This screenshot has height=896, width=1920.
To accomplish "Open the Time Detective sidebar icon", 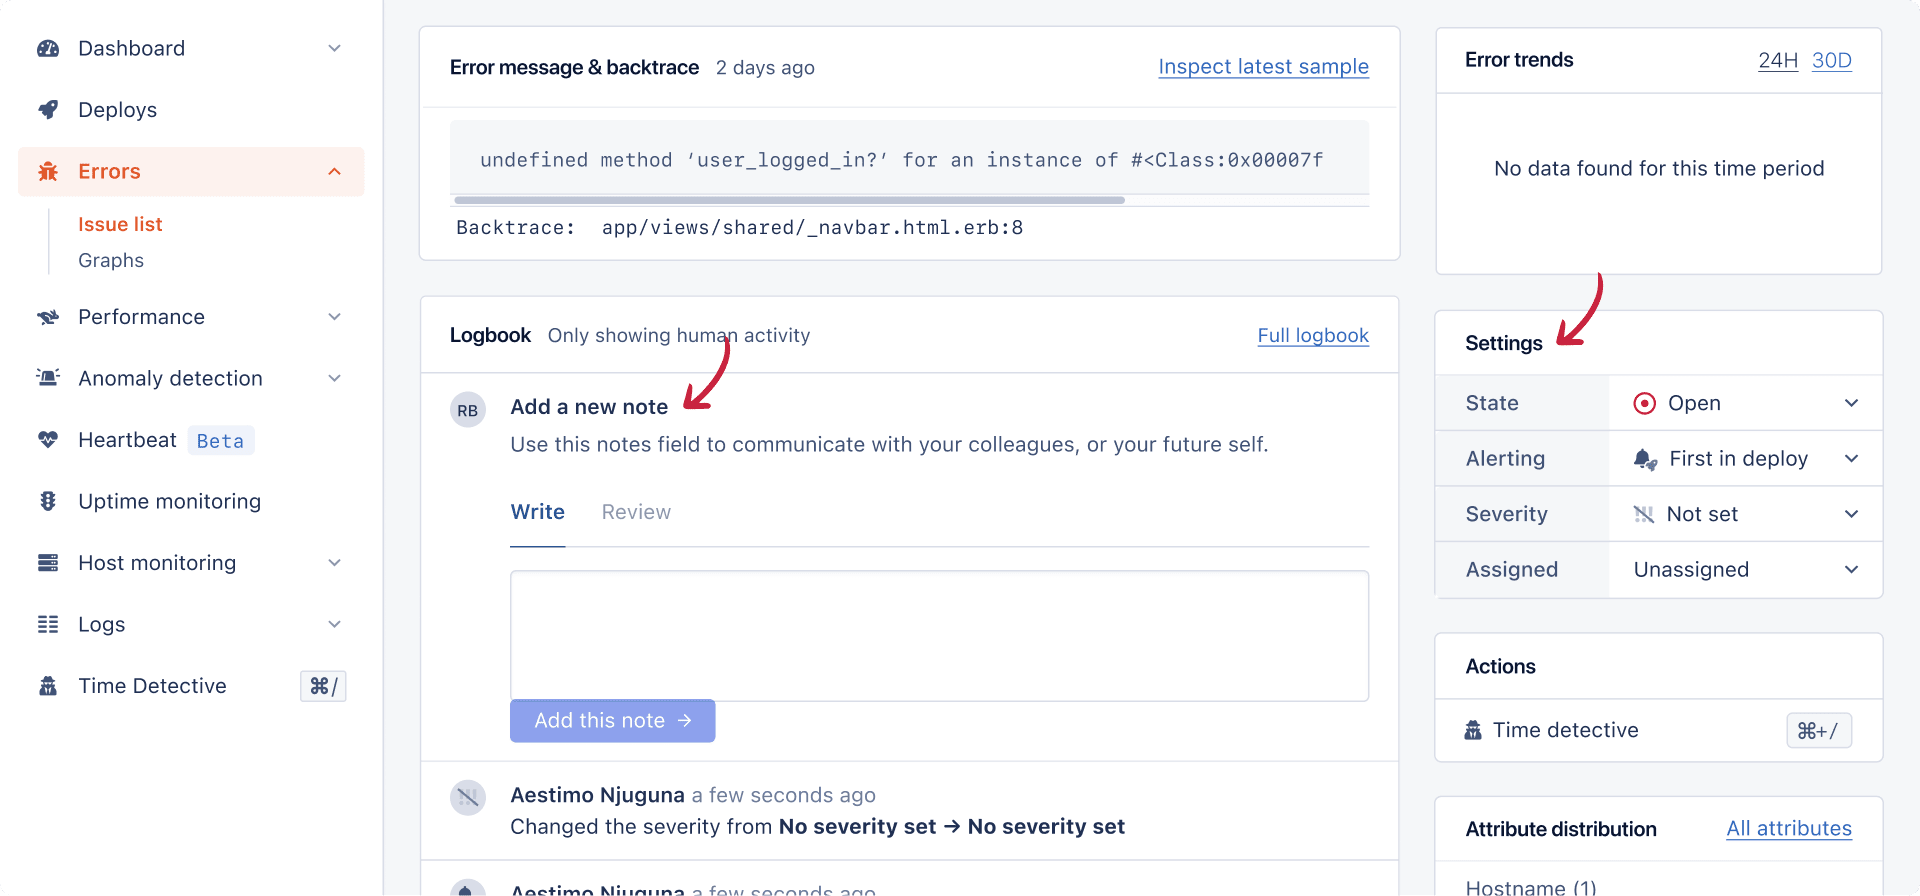I will [48, 685].
